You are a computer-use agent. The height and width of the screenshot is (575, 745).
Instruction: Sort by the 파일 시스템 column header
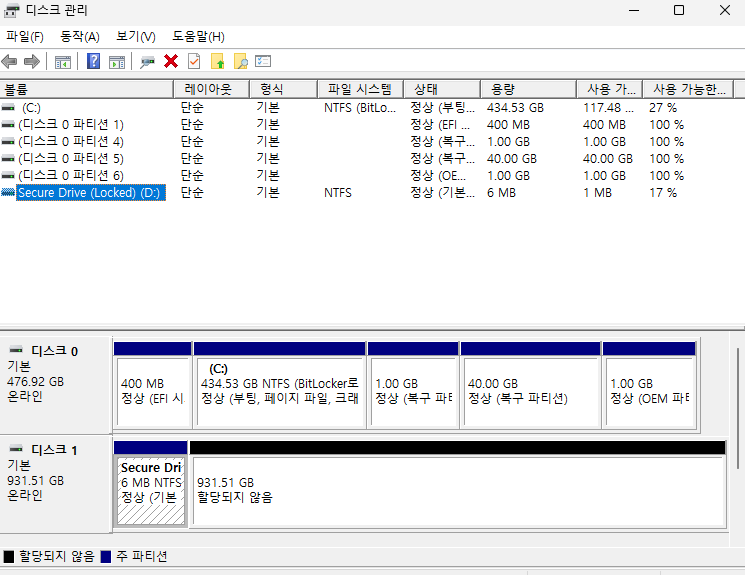(x=360, y=89)
